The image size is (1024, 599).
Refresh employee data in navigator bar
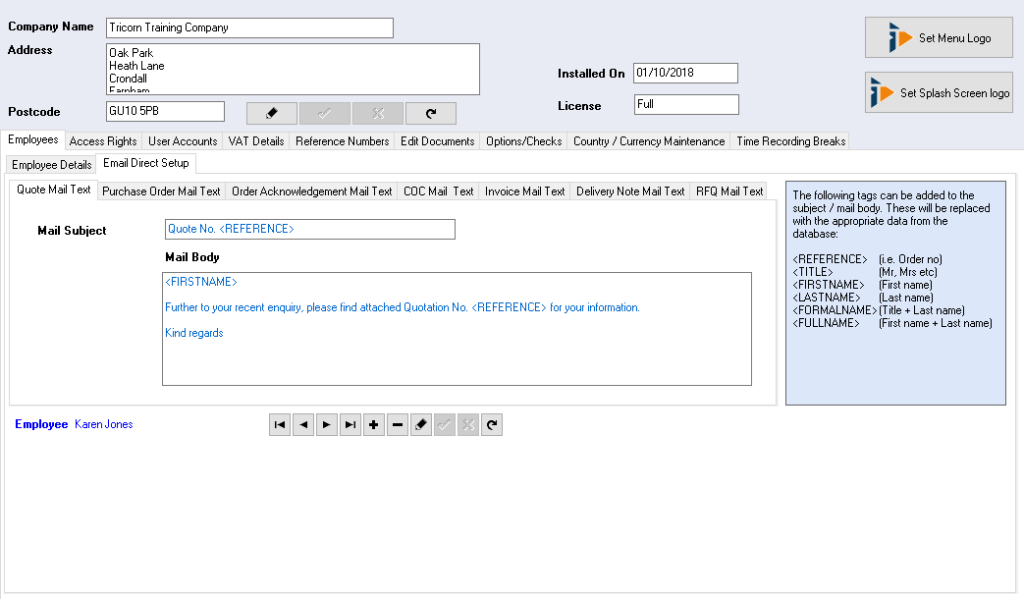[491, 425]
